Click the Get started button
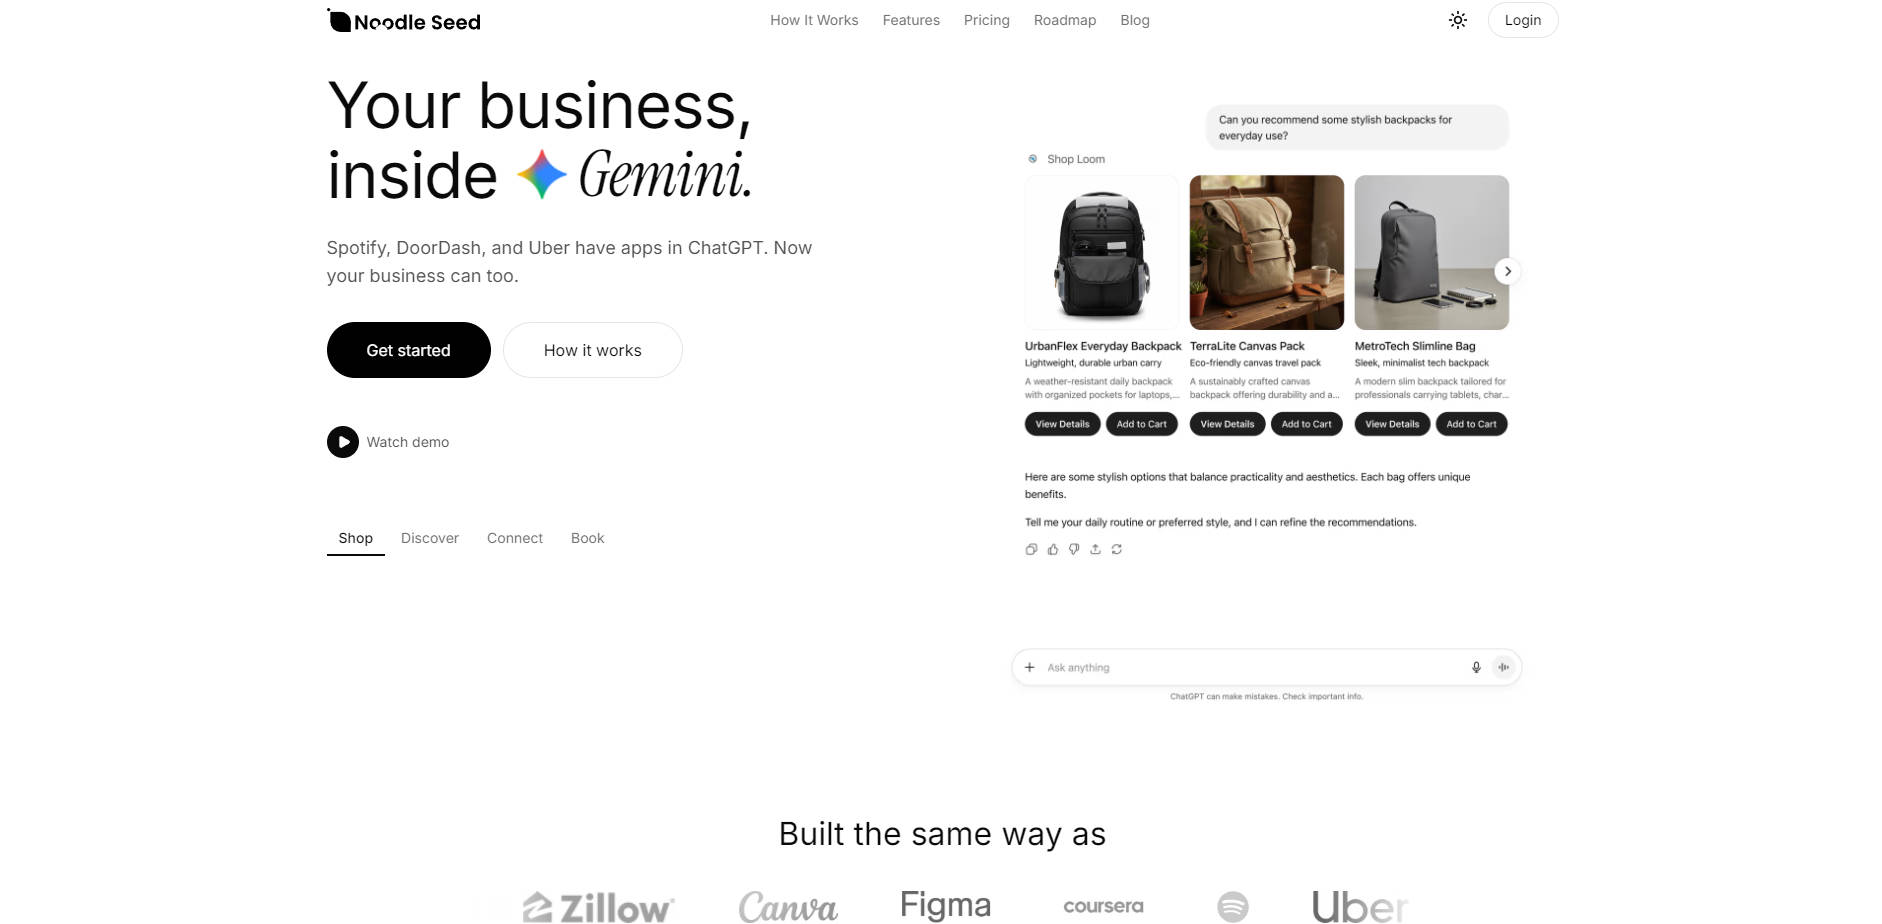 (x=409, y=350)
